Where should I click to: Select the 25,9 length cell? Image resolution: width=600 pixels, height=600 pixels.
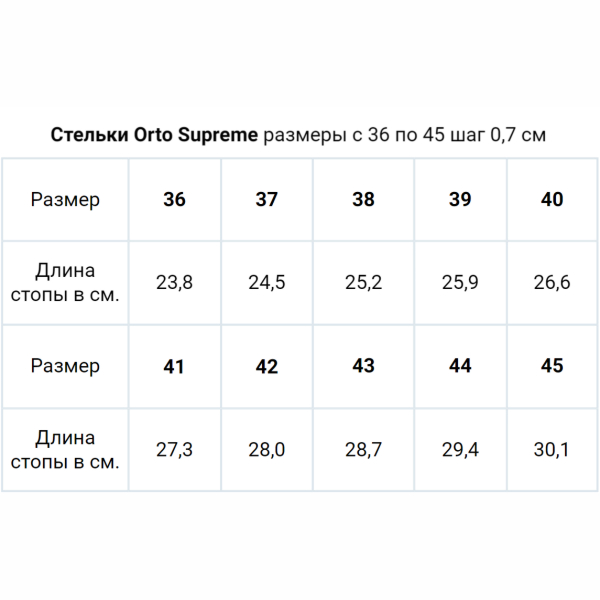click(460, 282)
